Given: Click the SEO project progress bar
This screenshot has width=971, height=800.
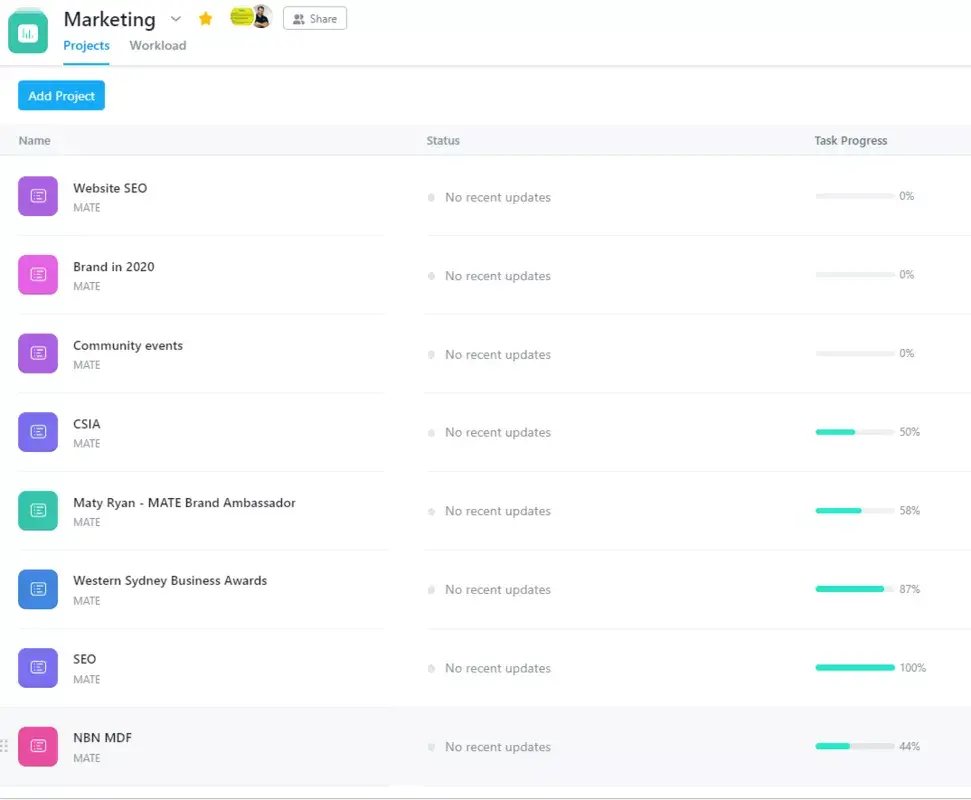Looking at the screenshot, I should [854, 667].
